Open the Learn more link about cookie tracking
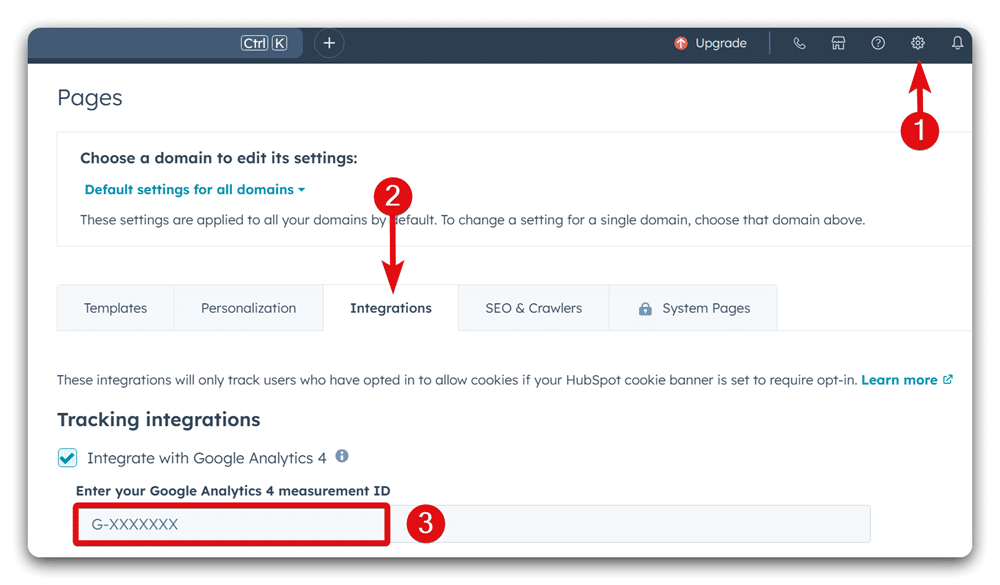The image size is (1000, 585). coord(899,380)
